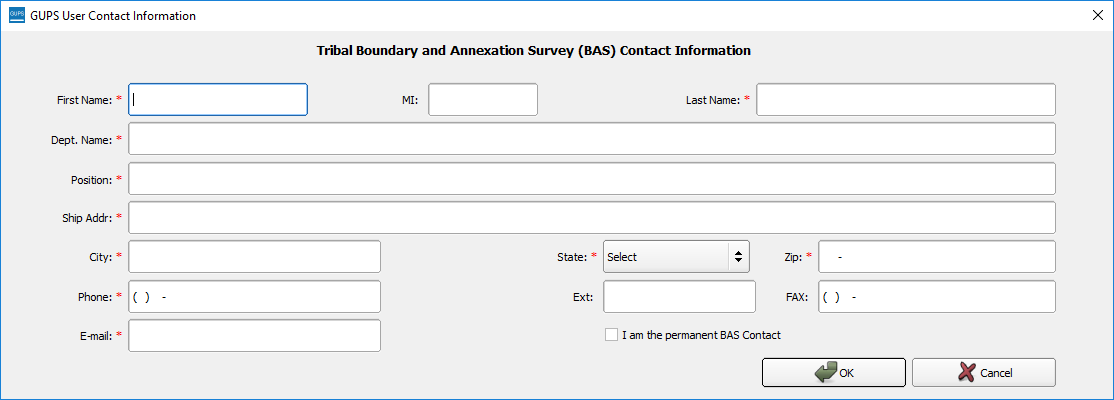The image size is (1114, 400).
Task: Click into the E-mail field
Action: point(255,336)
